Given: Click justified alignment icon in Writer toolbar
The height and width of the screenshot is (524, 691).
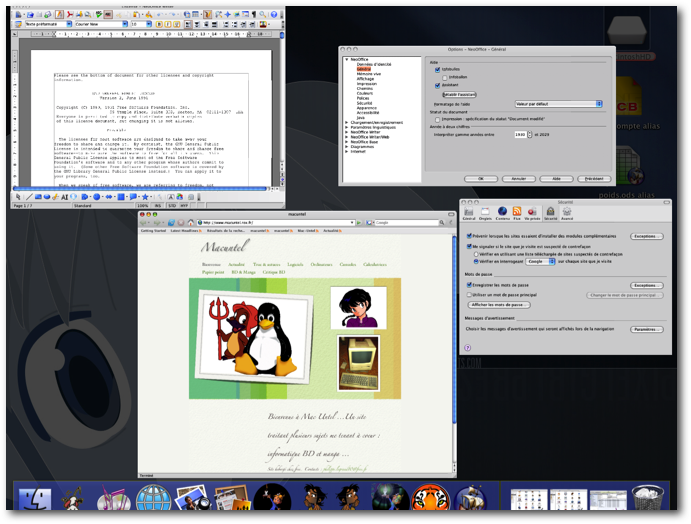Looking at the screenshot, I should click(x=214, y=24).
